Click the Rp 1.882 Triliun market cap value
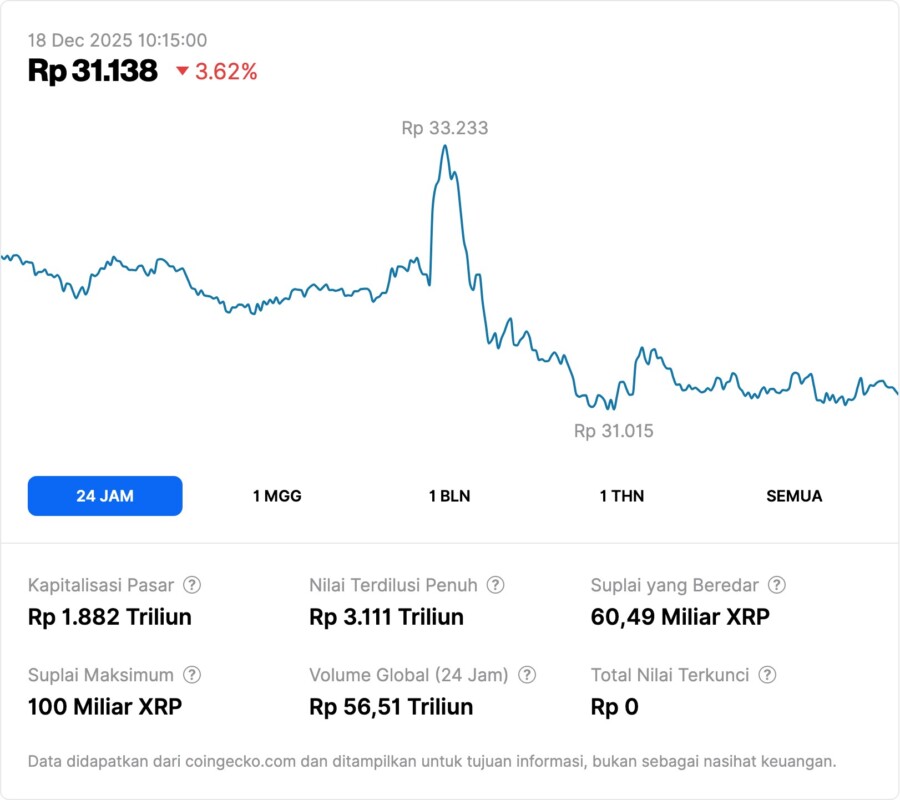Viewport: 900px width, 800px height. pos(110,617)
